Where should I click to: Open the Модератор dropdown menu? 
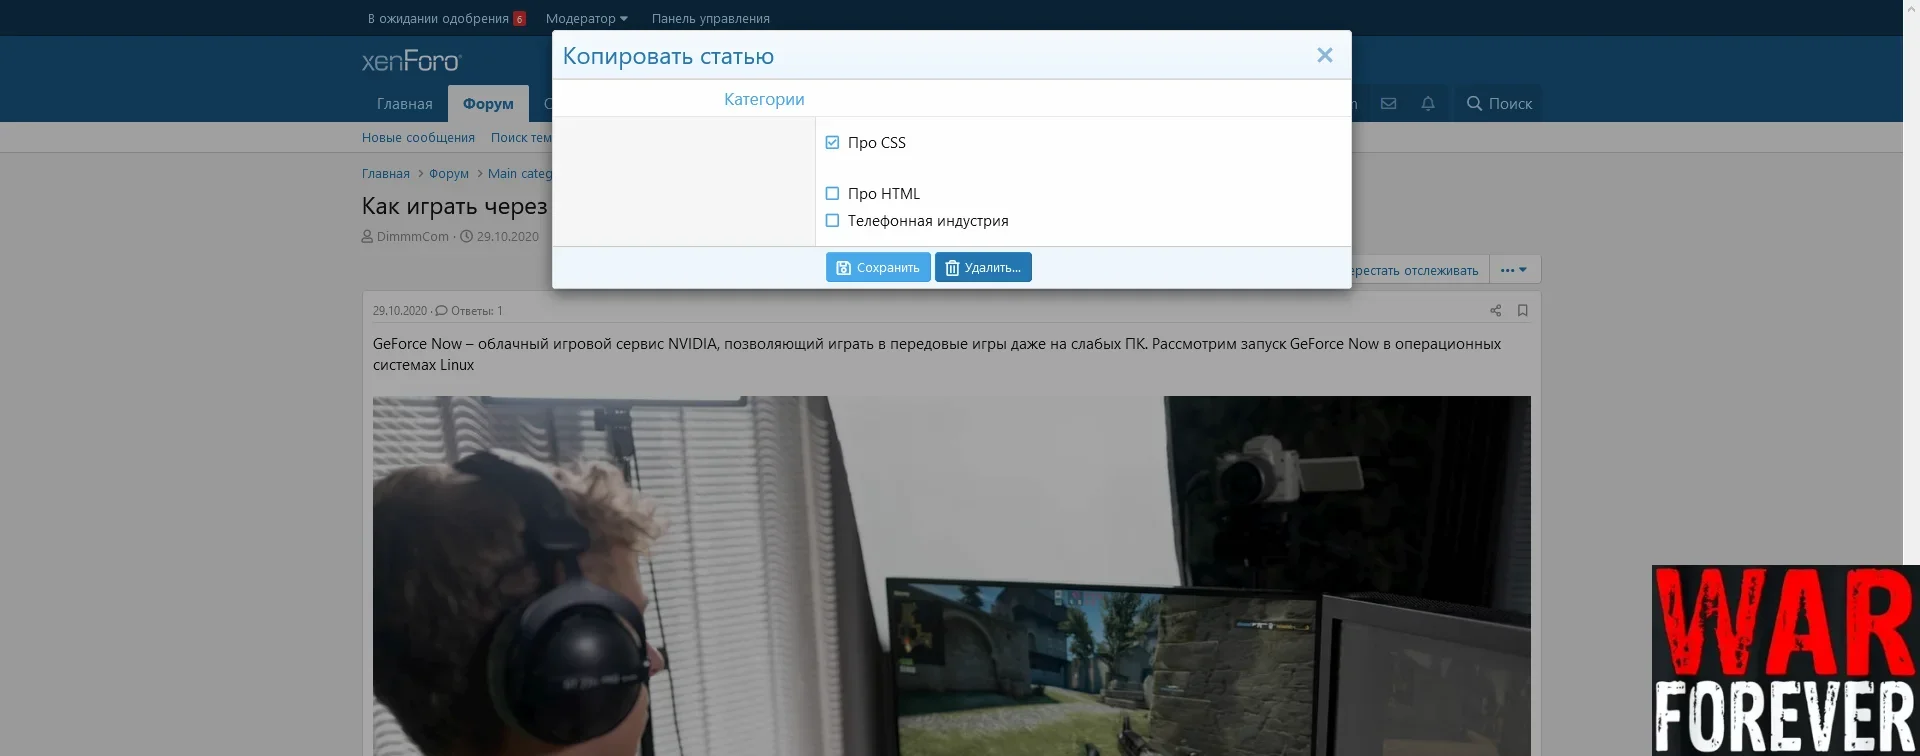coord(587,18)
